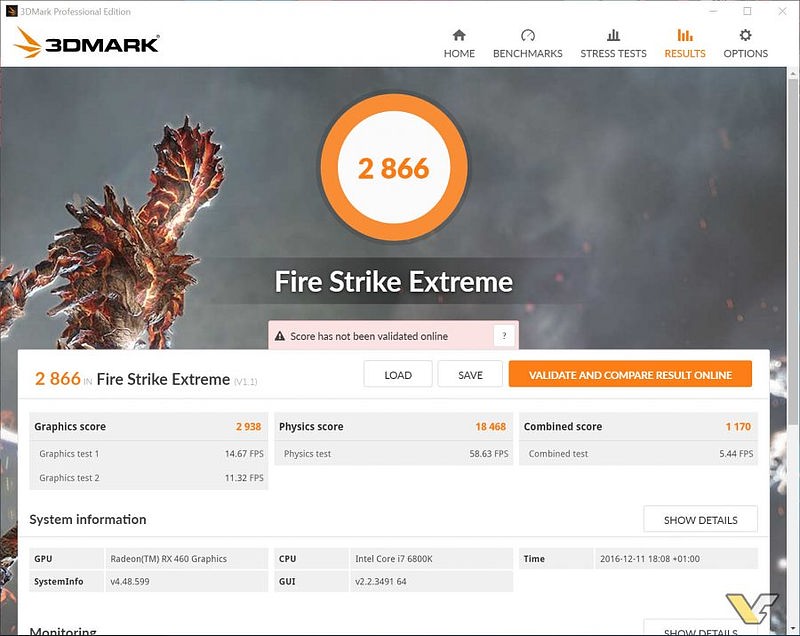Click the Graphics score label

(x=70, y=426)
